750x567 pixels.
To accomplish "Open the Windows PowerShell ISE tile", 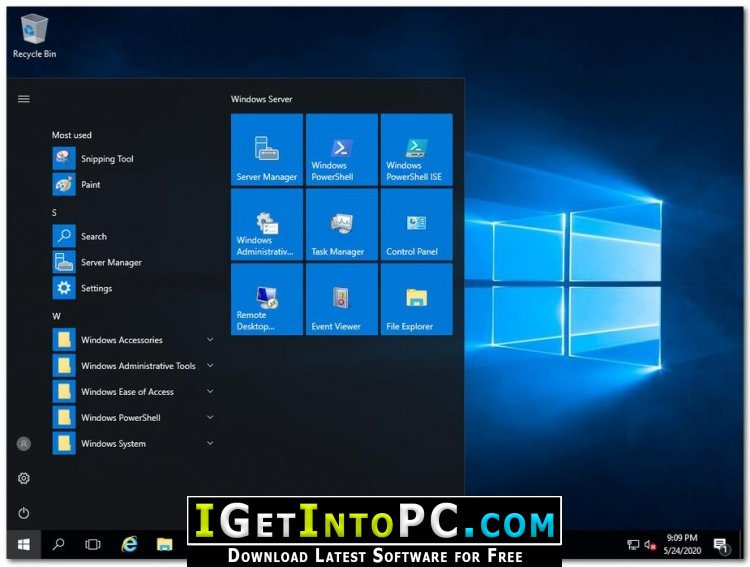I will [417, 150].
